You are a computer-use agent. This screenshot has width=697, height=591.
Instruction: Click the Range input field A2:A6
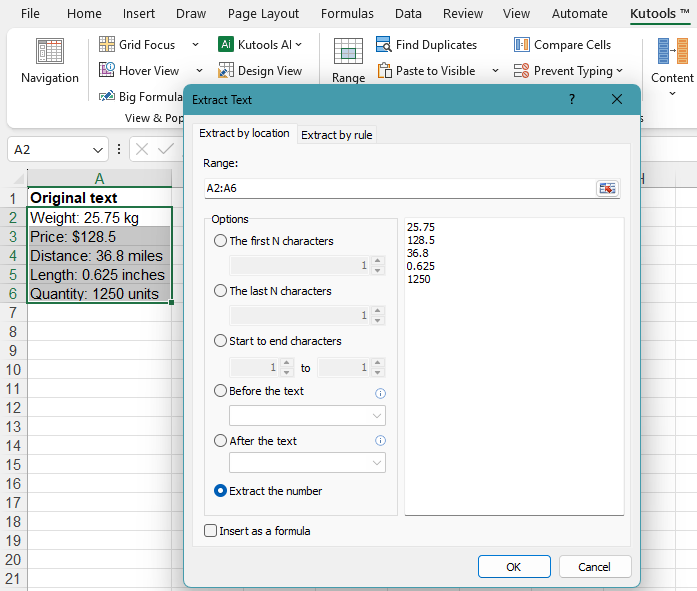[399, 188]
